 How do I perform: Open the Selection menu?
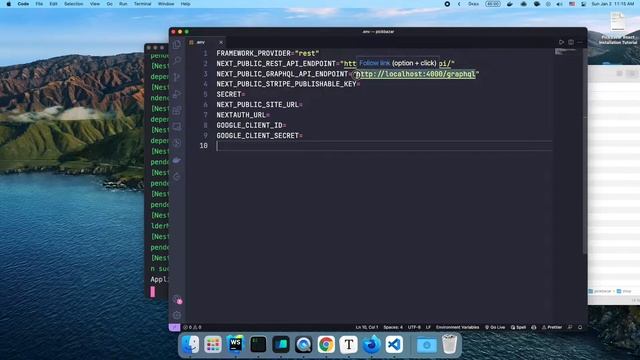(73, 4)
